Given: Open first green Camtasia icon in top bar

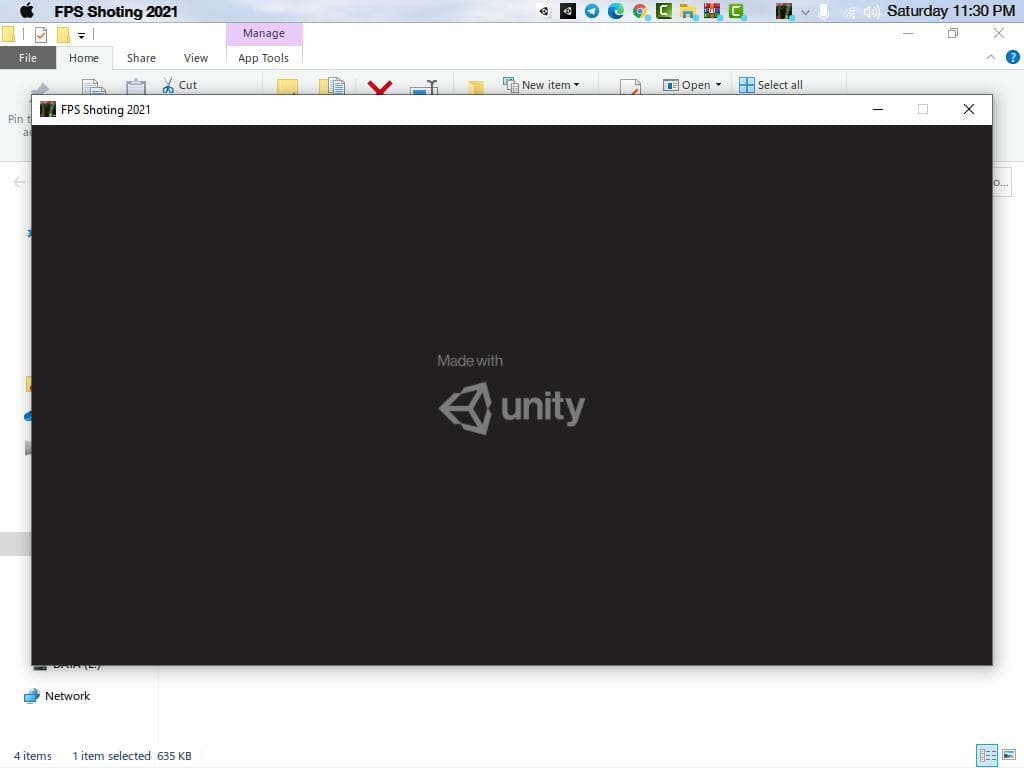Looking at the screenshot, I should [664, 10].
